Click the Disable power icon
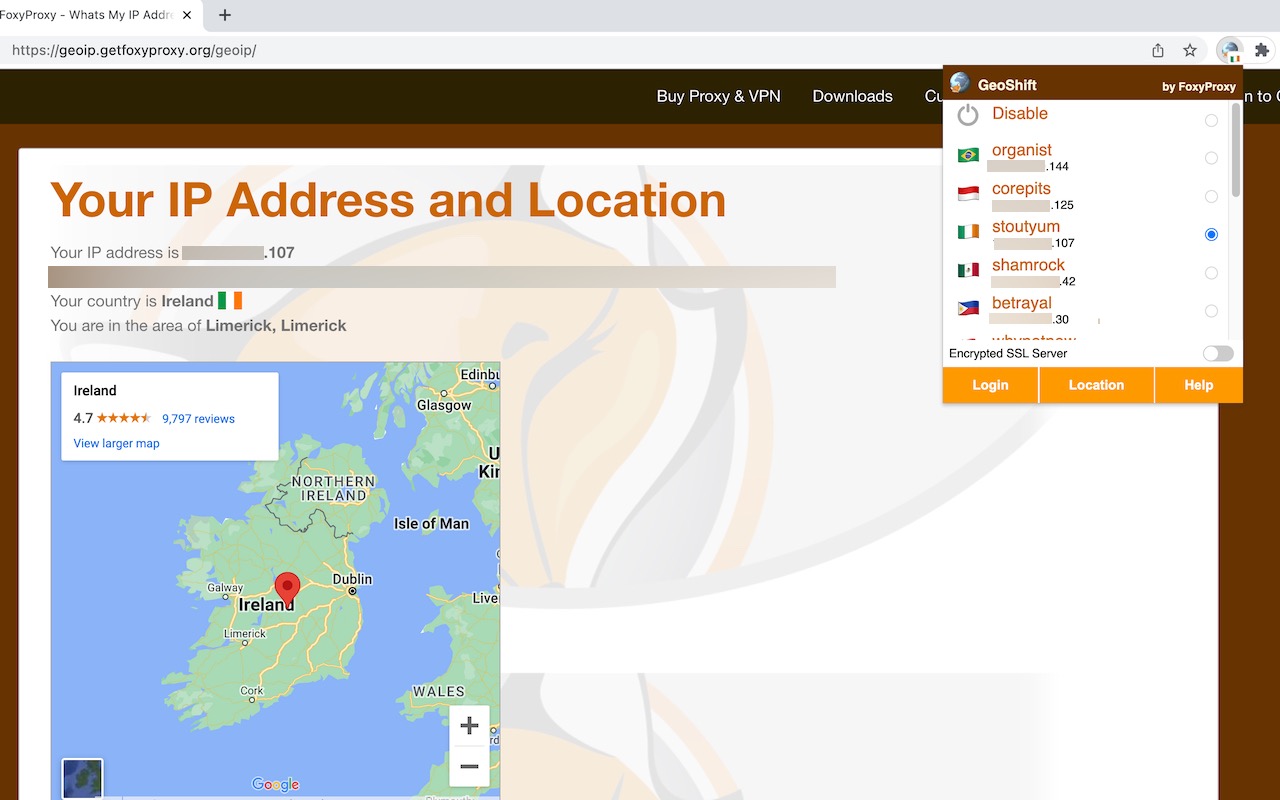 click(968, 115)
